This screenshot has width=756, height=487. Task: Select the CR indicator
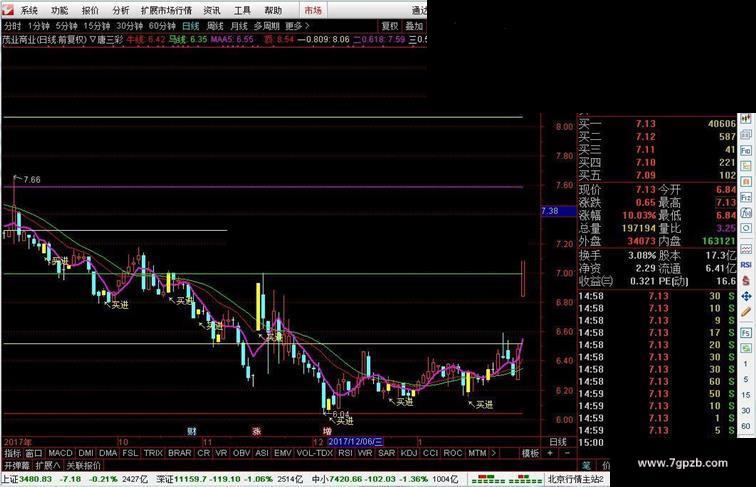203,453
